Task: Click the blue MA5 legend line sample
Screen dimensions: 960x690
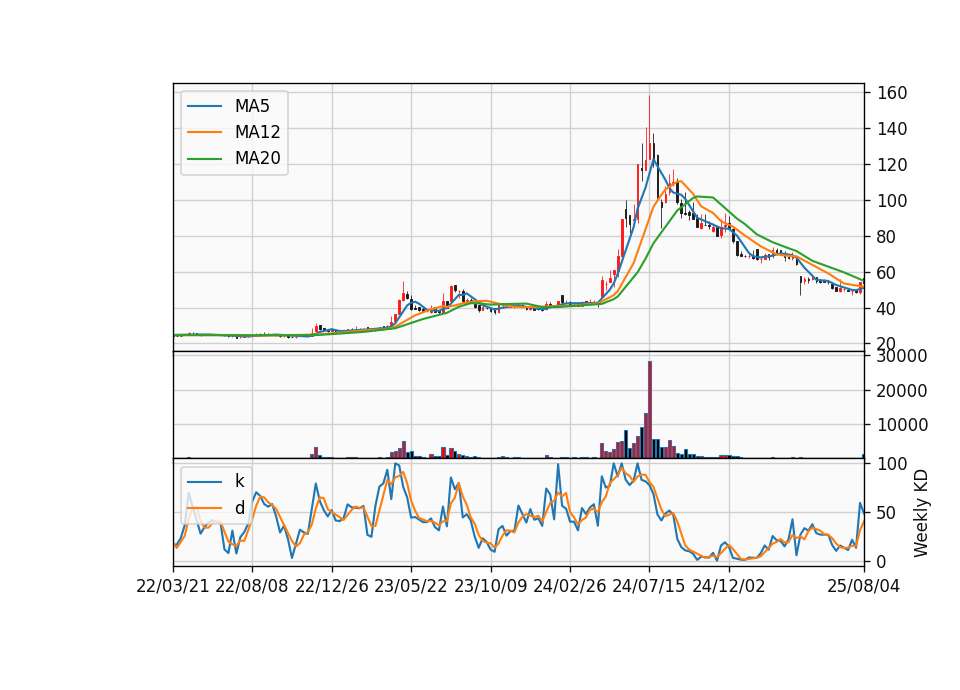Action: tap(204, 106)
